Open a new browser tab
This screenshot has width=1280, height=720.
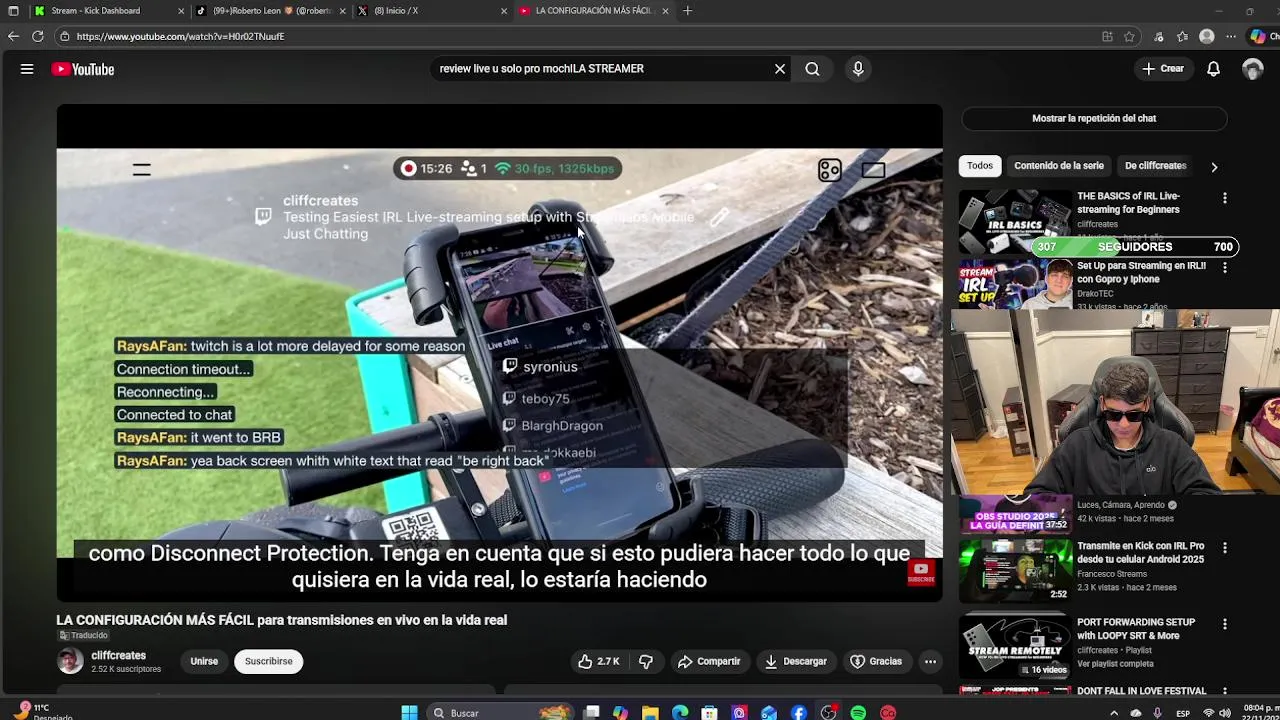(x=687, y=11)
